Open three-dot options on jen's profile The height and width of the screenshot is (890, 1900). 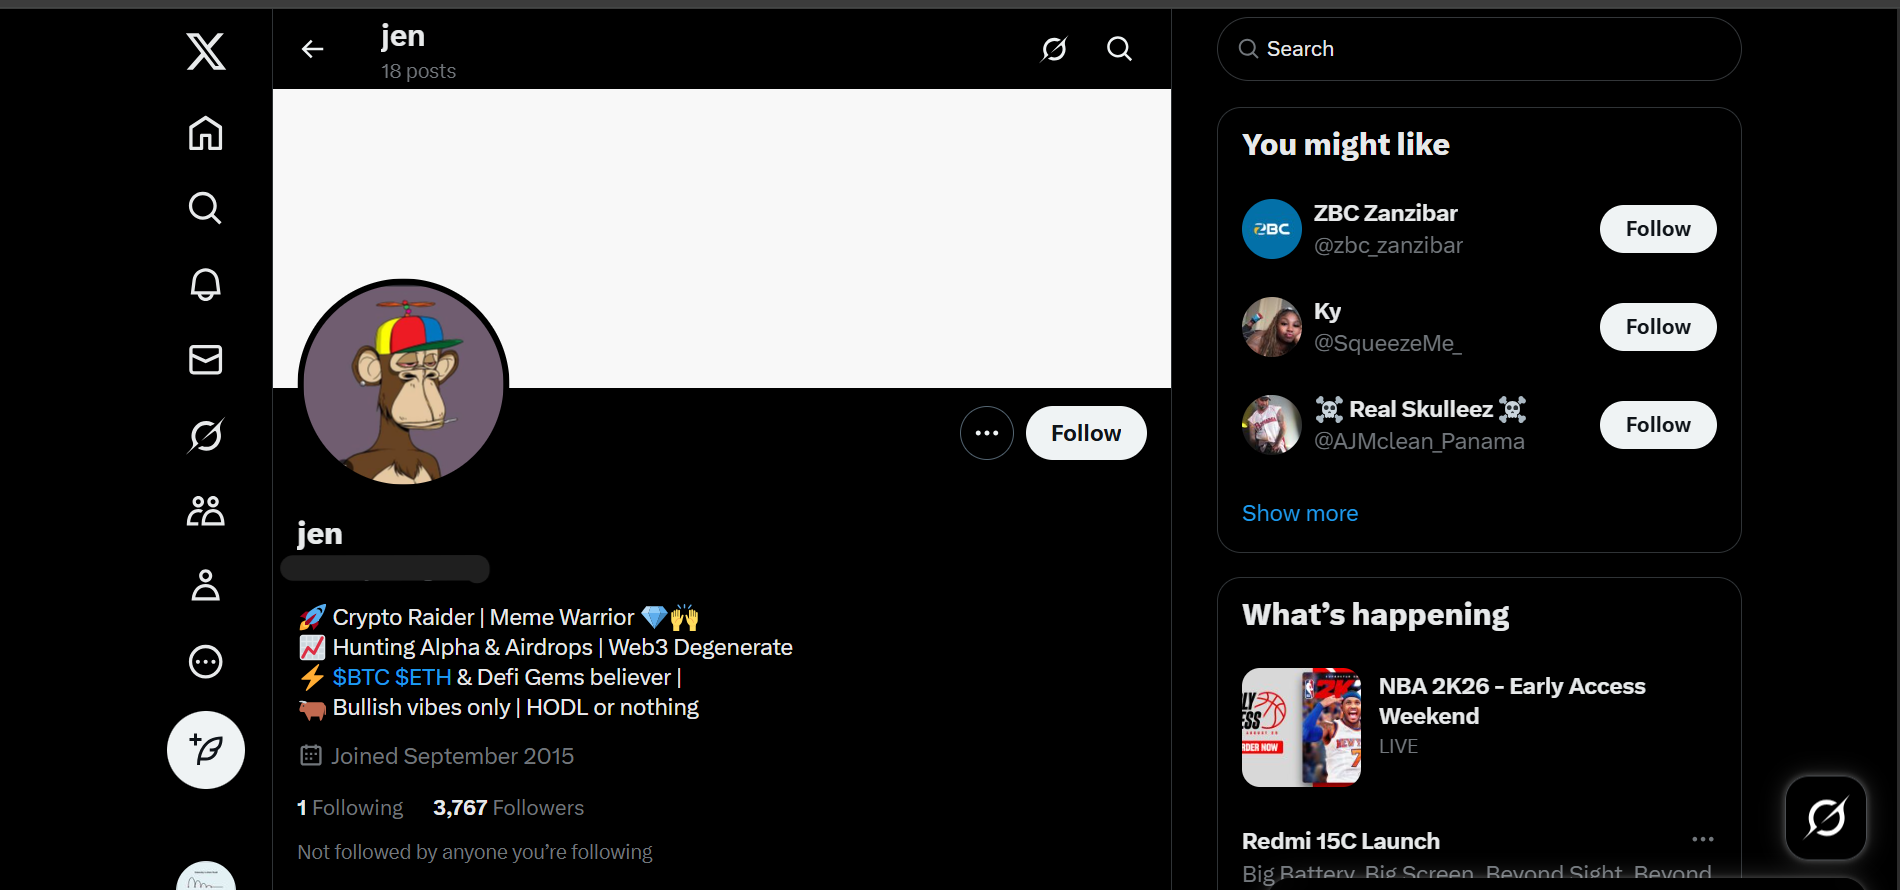click(x=987, y=433)
